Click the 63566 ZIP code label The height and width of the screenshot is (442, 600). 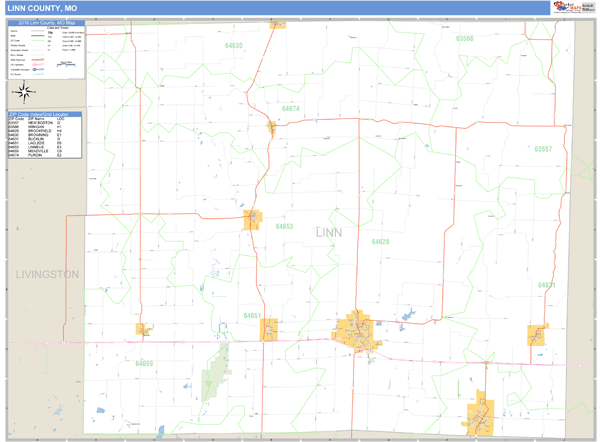[463, 38]
